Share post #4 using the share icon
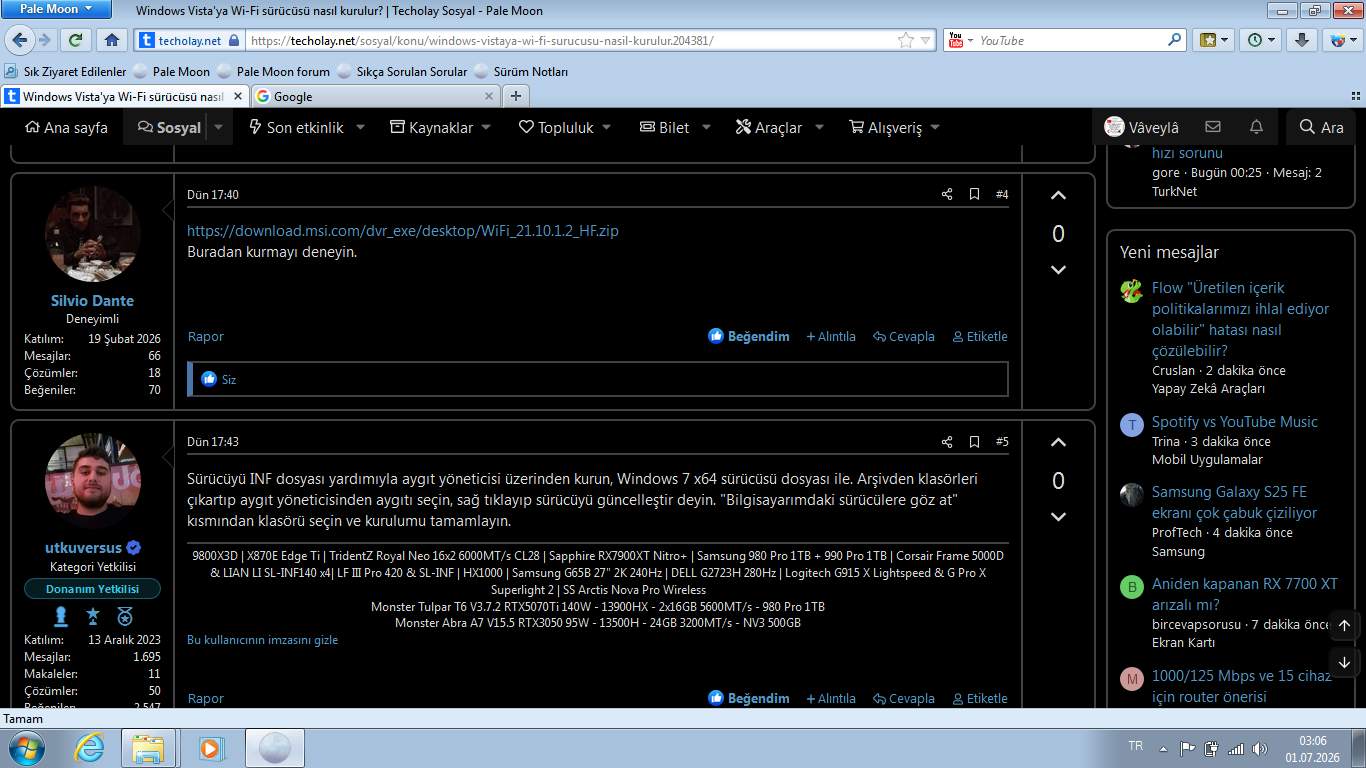This screenshot has height=768, width=1366. click(947, 194)
